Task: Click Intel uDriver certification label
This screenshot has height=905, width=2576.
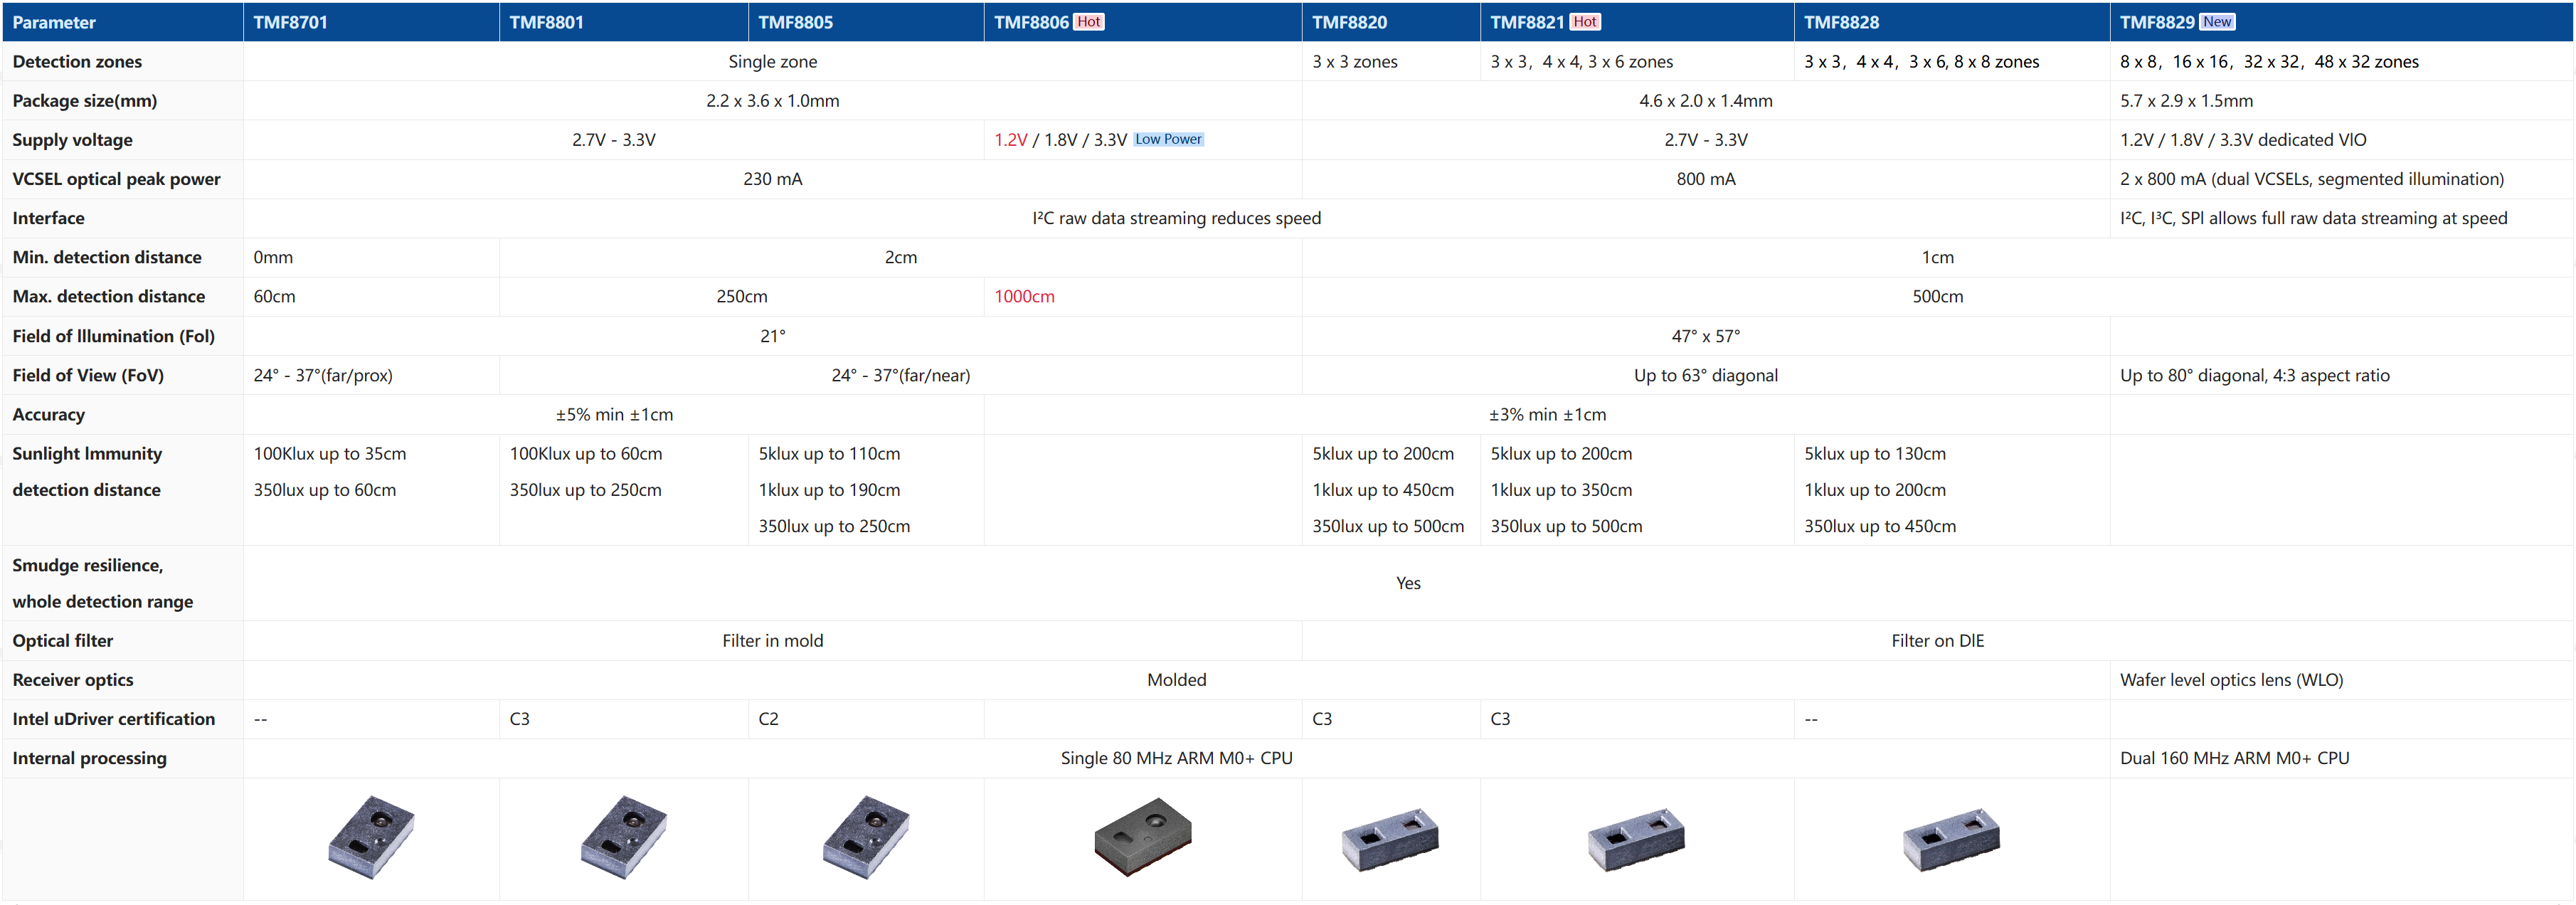Action: tap(113, 719)
